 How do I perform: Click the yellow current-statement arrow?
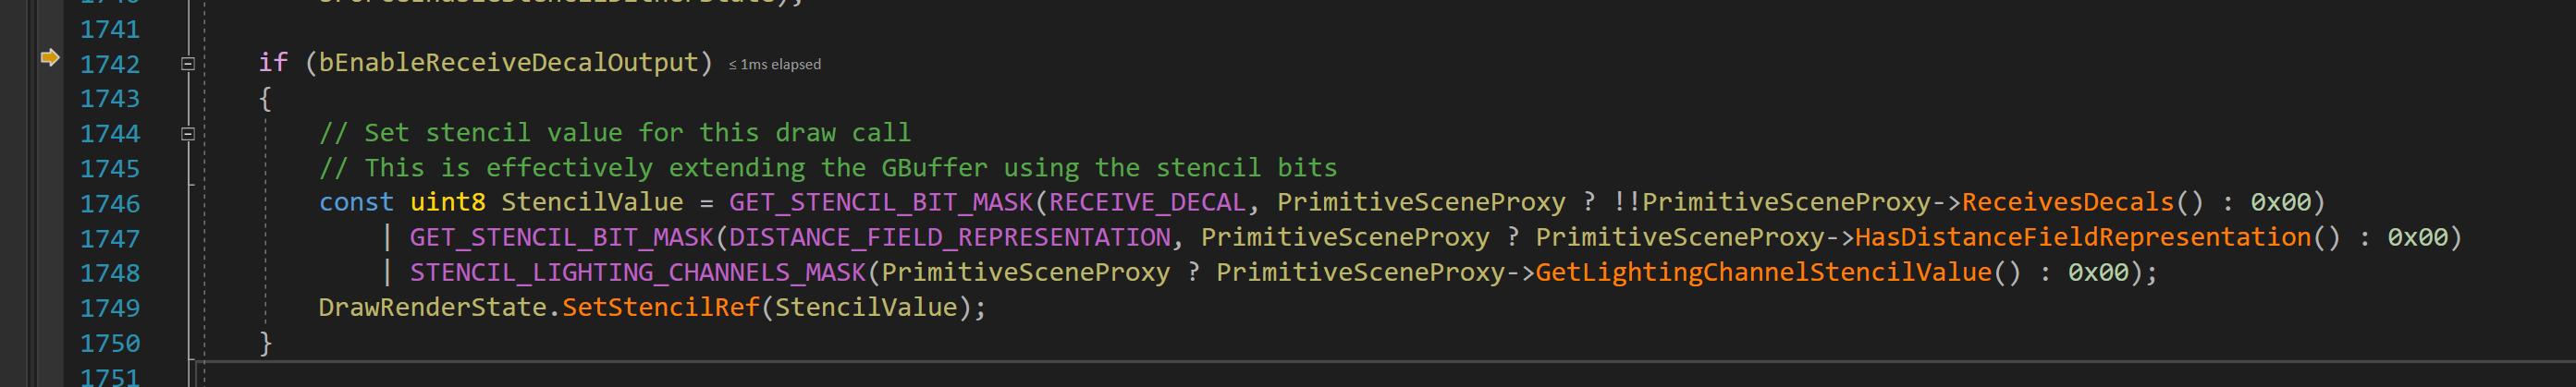[49, 58]
